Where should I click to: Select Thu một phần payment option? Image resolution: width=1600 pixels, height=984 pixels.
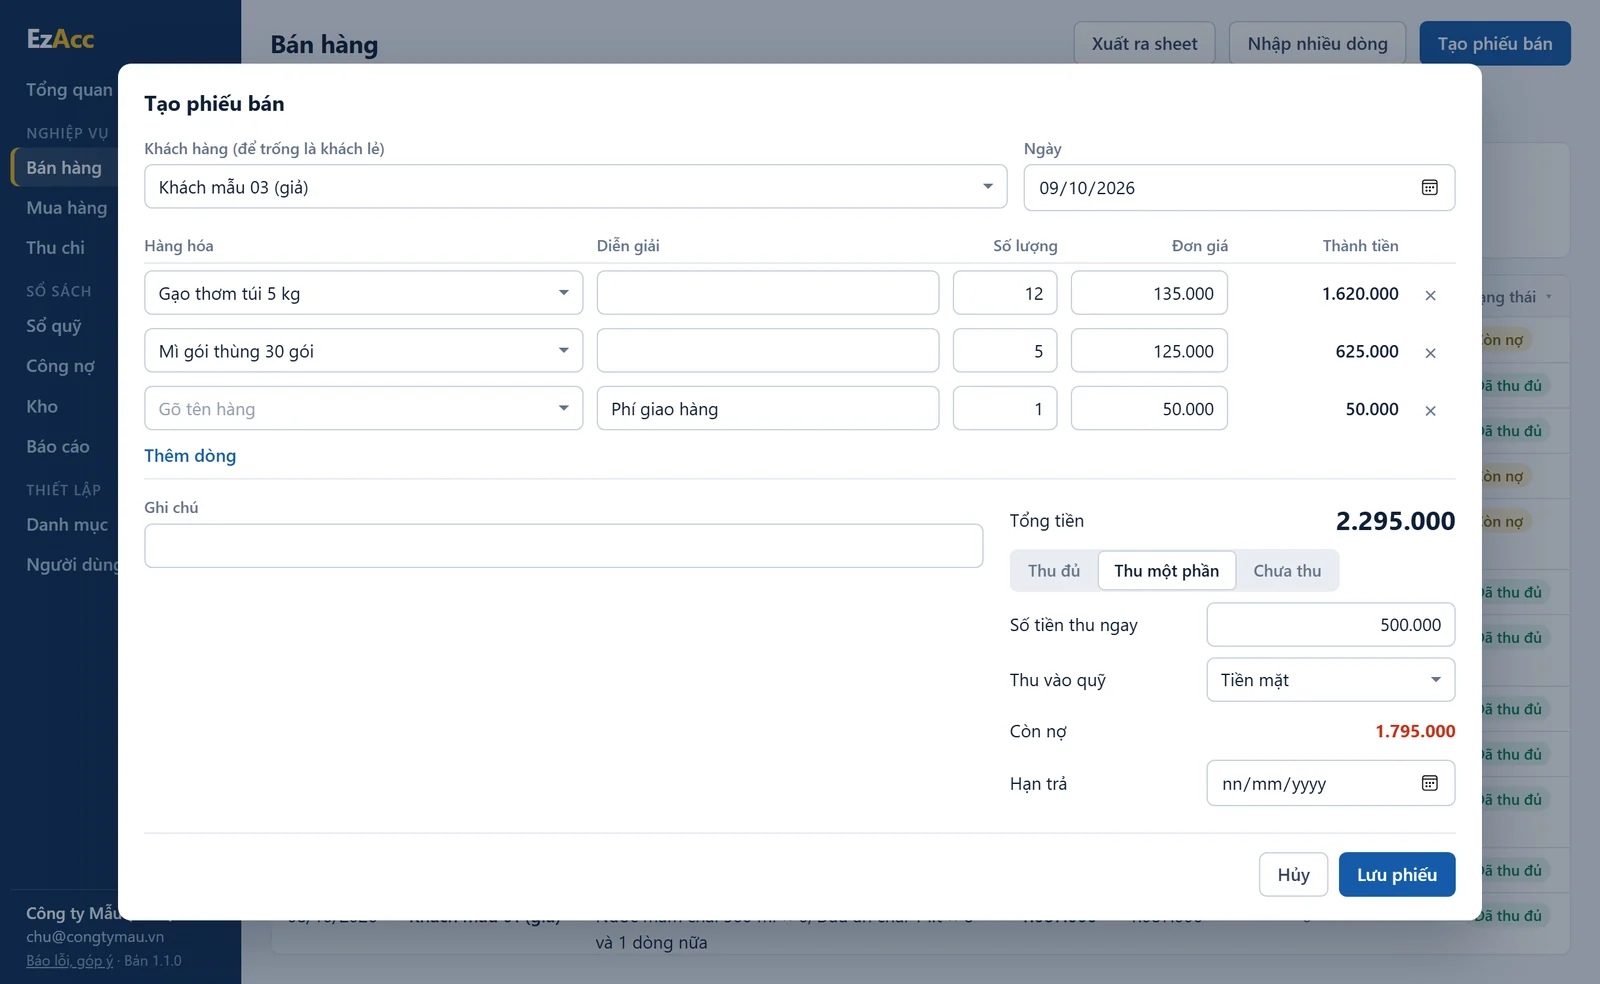[x=1166, y=571]
